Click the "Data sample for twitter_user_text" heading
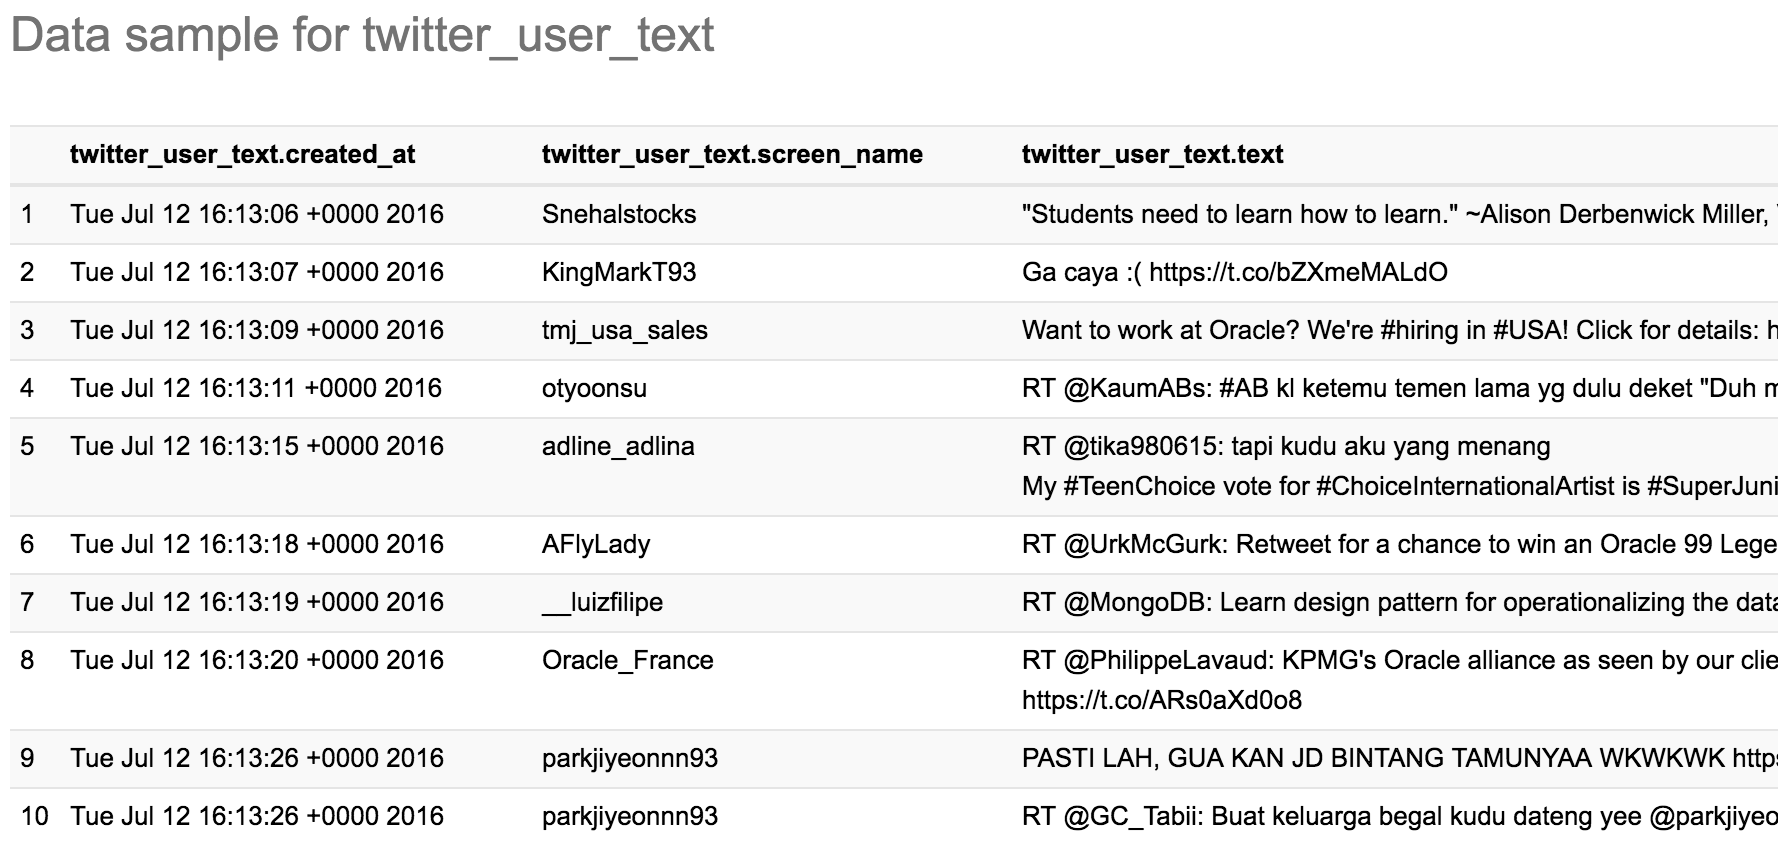 point(362,36)
